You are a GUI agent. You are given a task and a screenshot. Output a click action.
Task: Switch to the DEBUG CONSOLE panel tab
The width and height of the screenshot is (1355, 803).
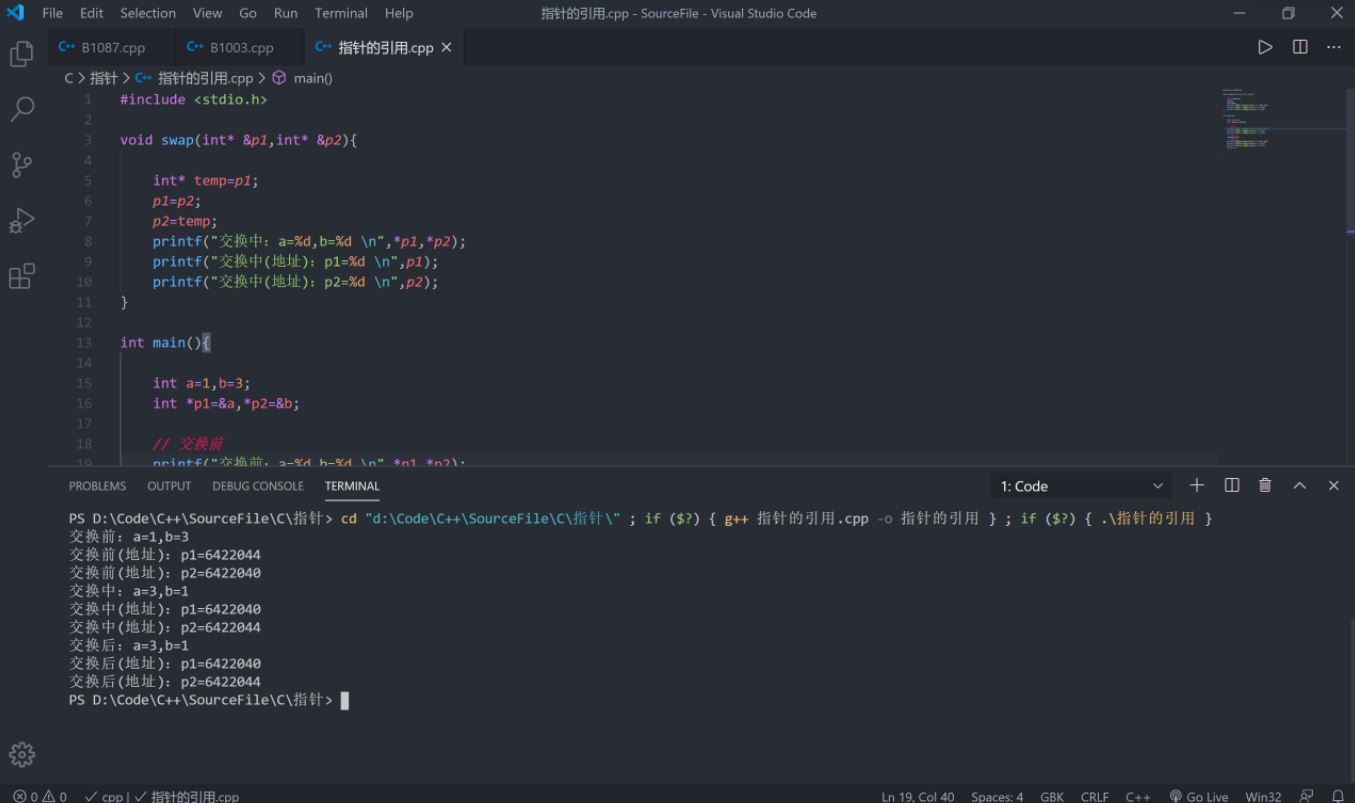click(x=258, y=486)
